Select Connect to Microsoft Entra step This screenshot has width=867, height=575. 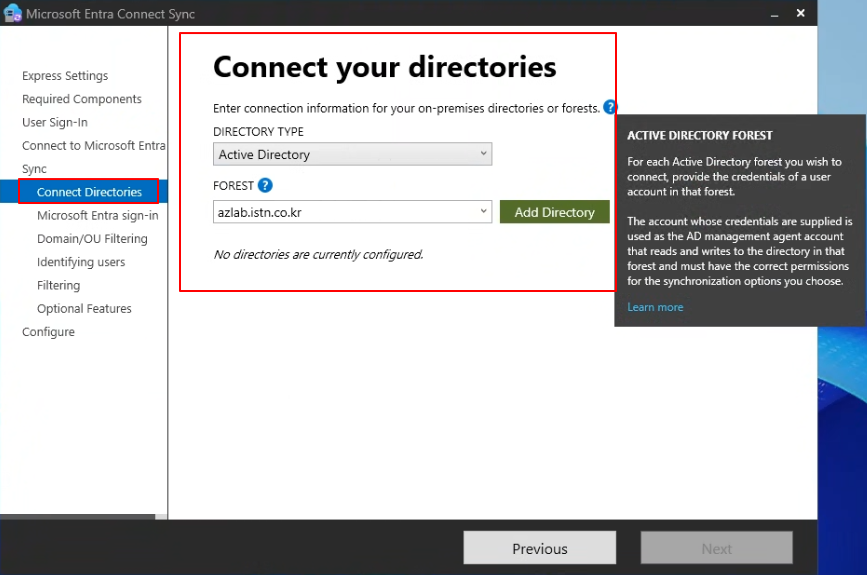coord(93,145)
